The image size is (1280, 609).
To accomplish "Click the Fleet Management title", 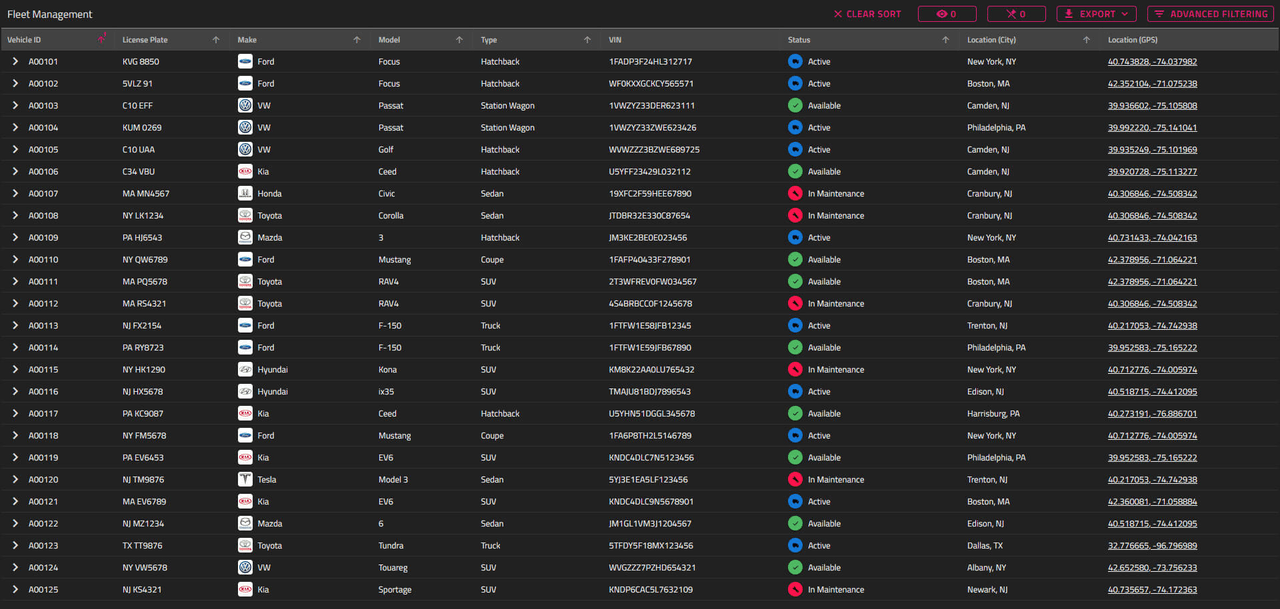I will pos(50,14).
